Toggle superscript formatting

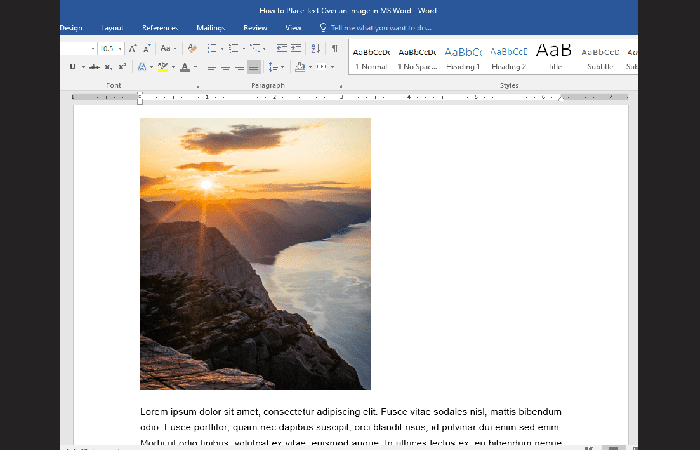point(122,67)
